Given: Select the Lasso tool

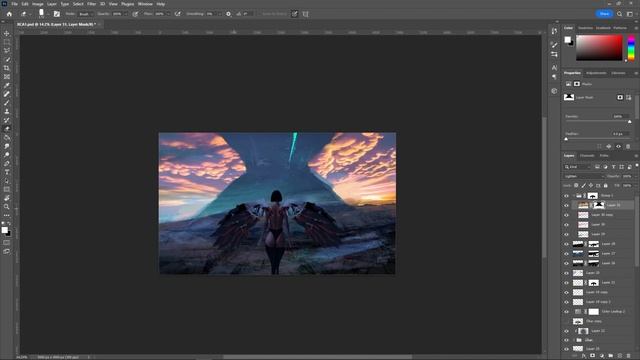Looking at the screenshot, I should [7, 51].
